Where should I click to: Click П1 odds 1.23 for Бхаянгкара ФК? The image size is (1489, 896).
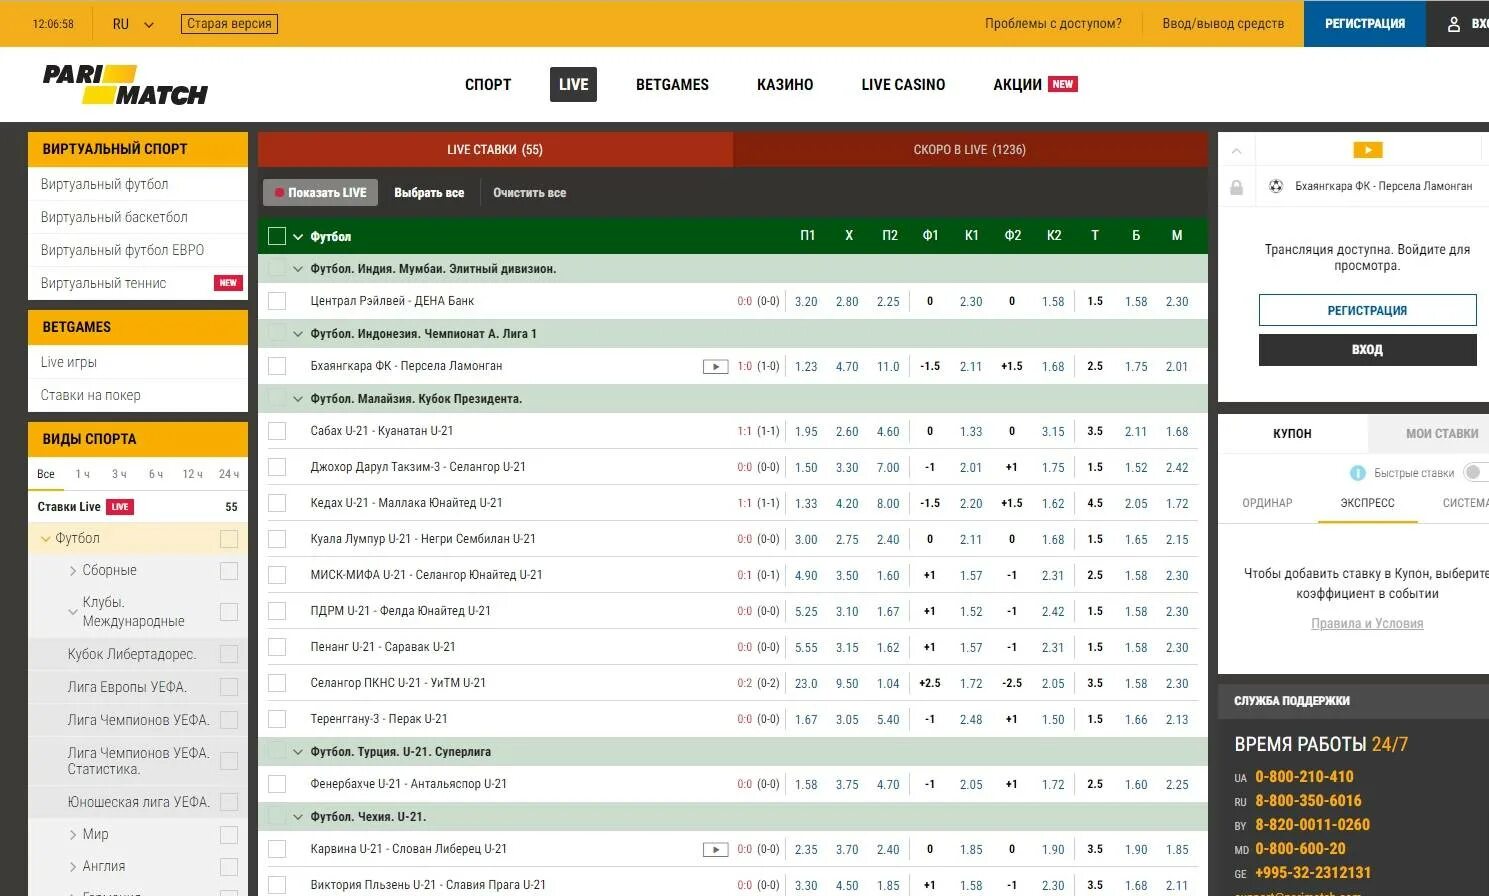[806, 367]
